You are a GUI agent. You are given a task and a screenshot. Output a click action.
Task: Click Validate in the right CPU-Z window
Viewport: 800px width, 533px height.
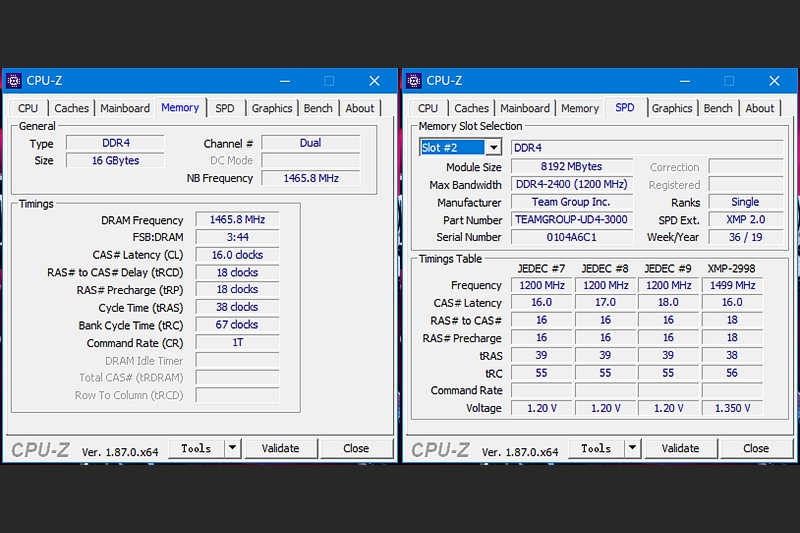coord(681,448)
